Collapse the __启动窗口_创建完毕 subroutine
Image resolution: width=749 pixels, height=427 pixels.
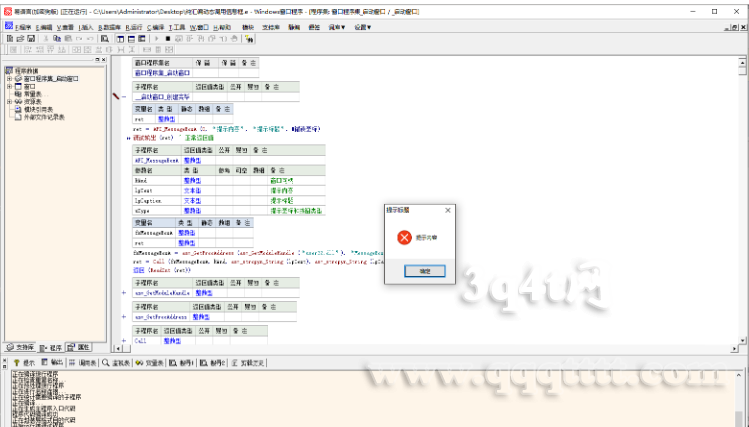[124, 97]
